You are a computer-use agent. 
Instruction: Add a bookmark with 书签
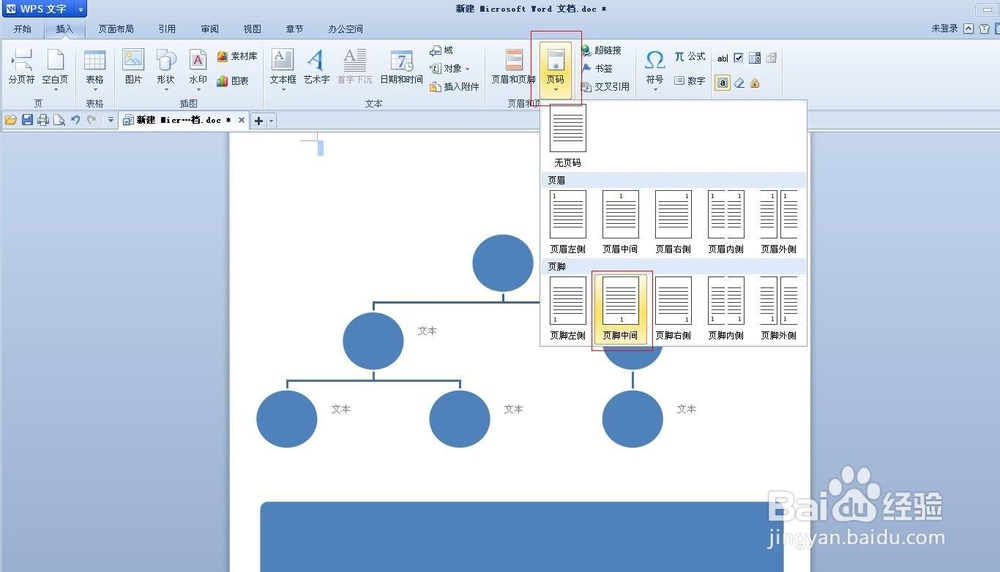click(598, 68)
